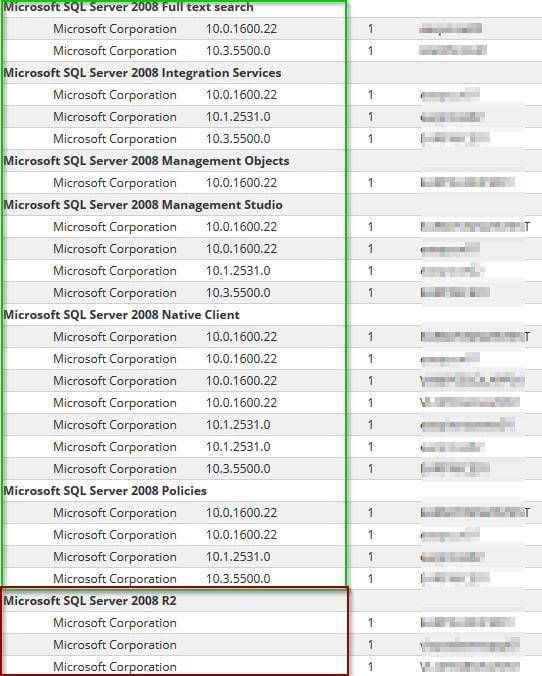This screenshot has width=542, height=676.
Task: Click version 10.0.1600.22 under Integration Services
Action: click(241, 95)
